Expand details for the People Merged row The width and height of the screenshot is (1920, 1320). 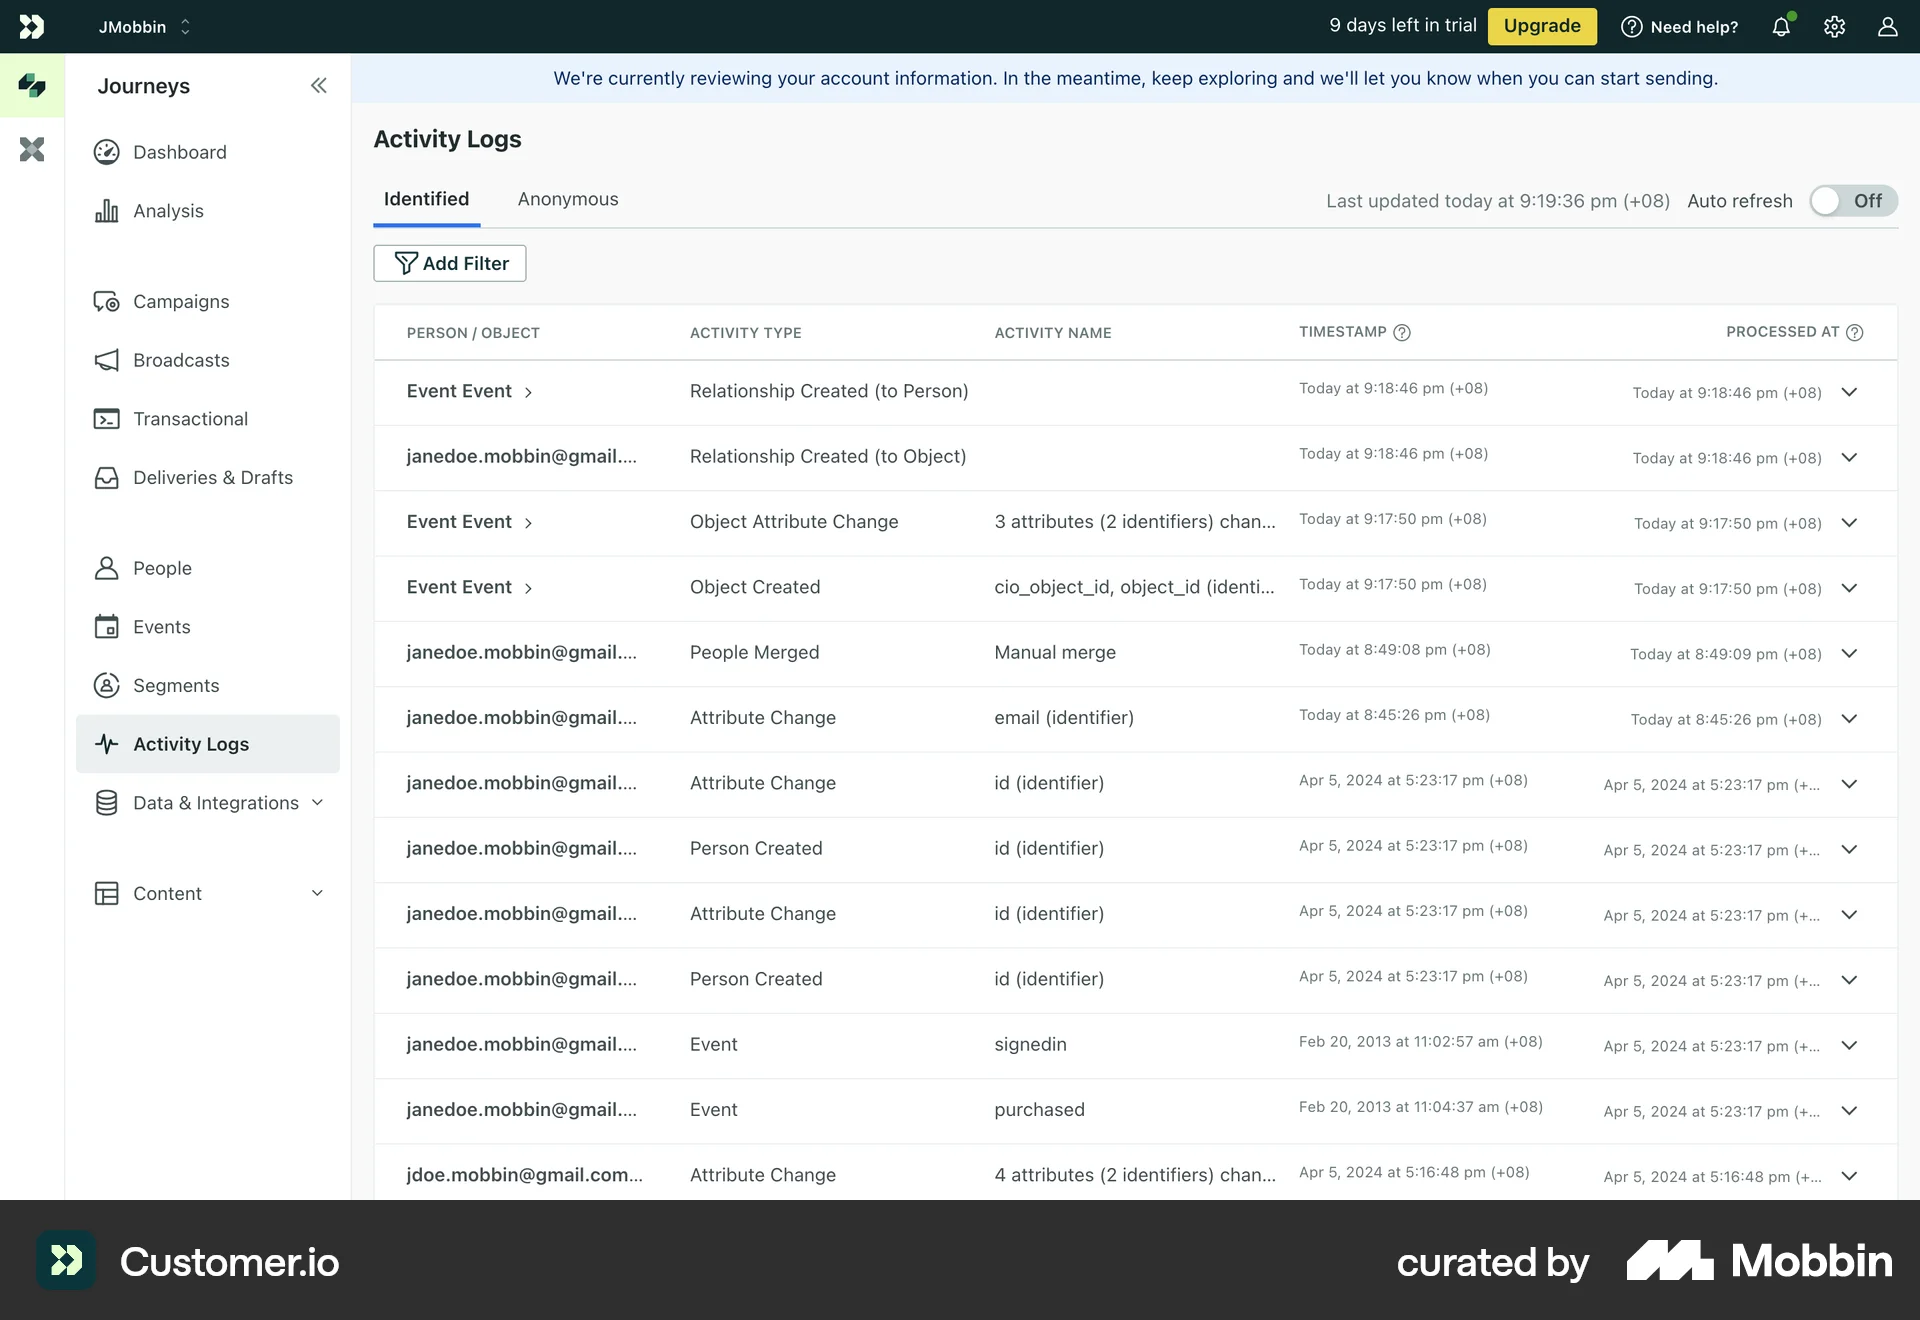(1849, 654)
